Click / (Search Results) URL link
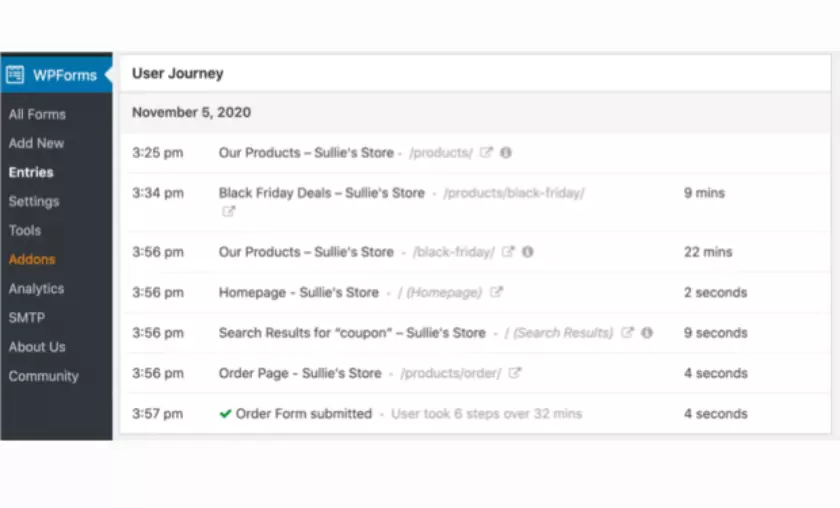Screen dimensions: 840x508 pos(559,333)
